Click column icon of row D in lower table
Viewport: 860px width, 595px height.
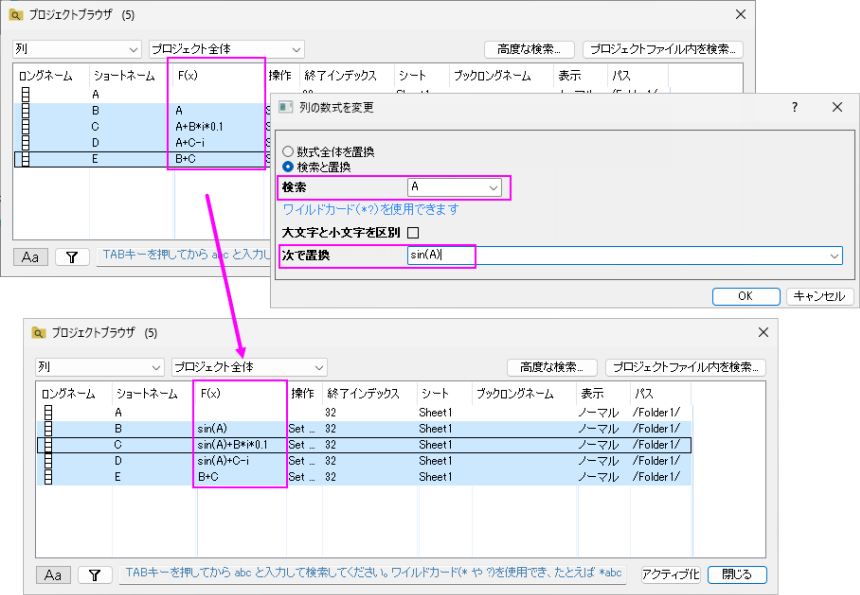(48, 461)
